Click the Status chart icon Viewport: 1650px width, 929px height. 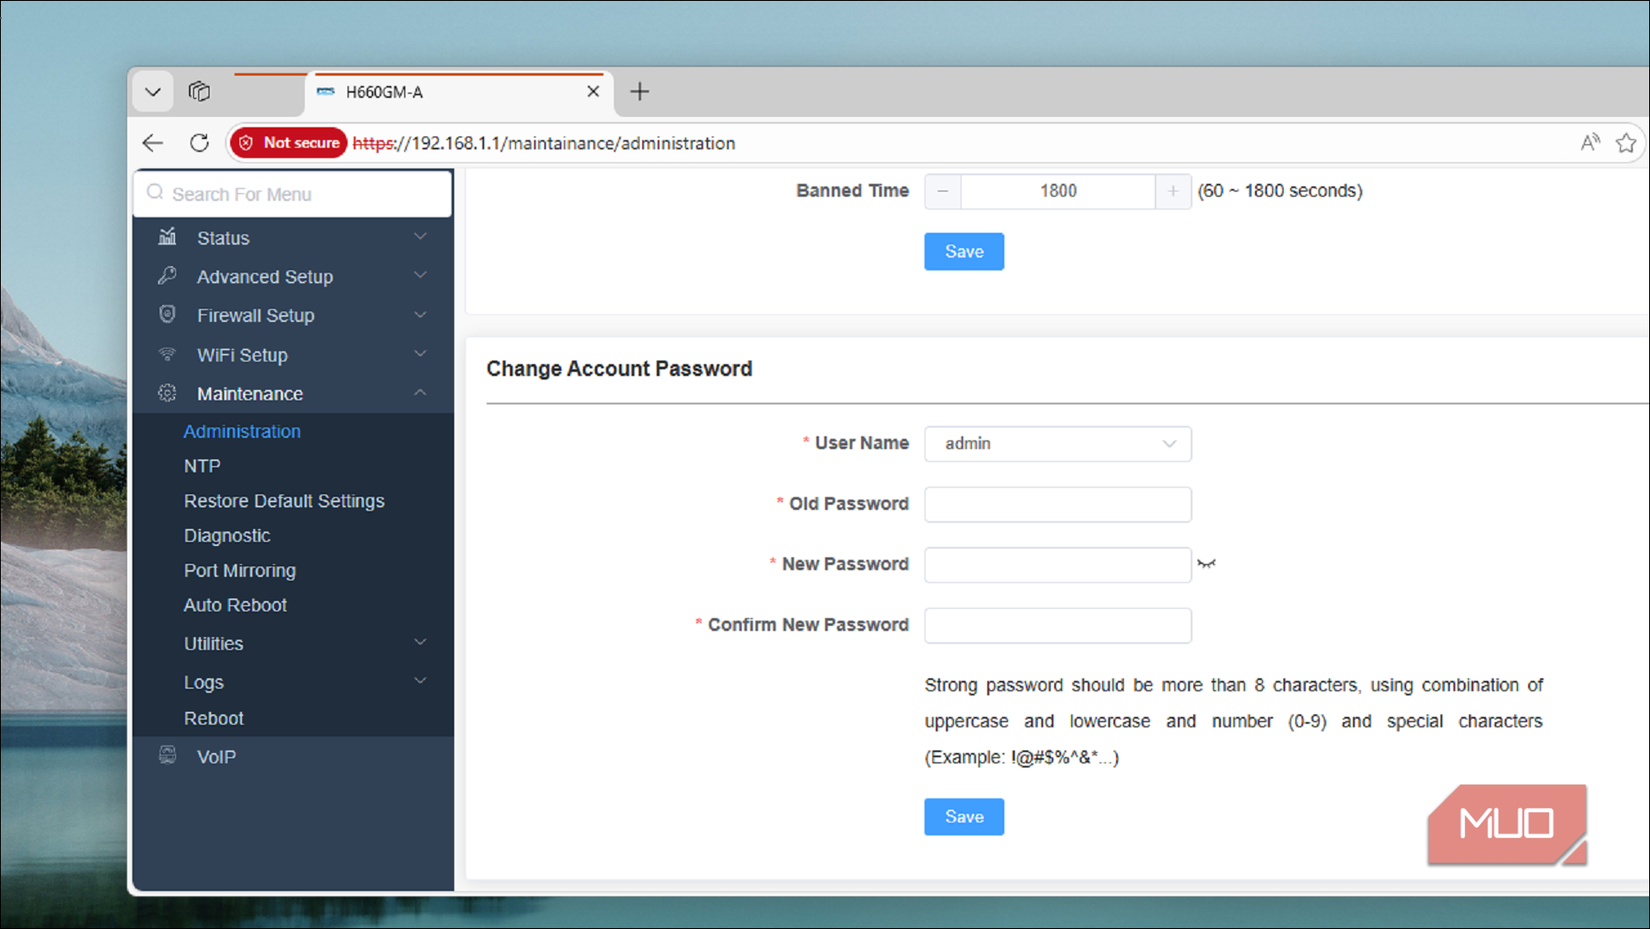pos(167,237)
